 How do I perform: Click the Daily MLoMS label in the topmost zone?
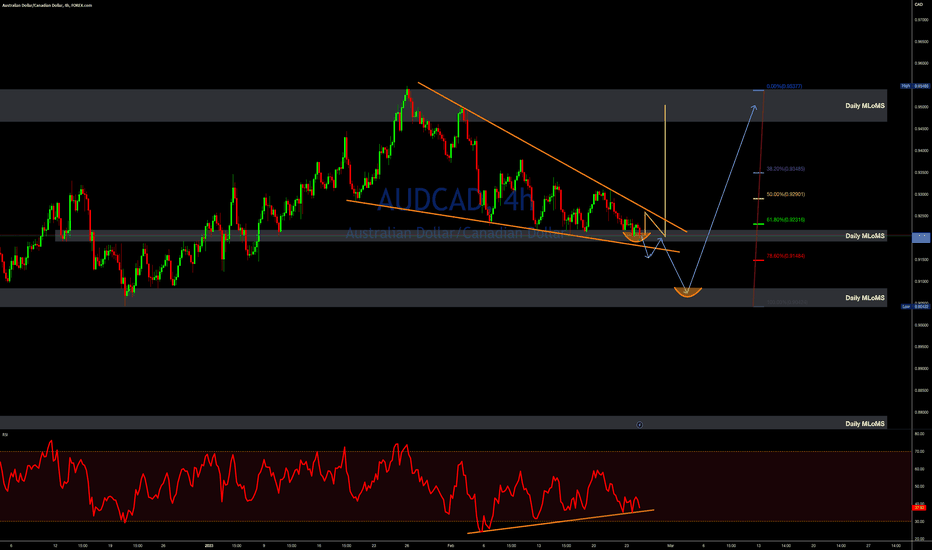pos(865,106)
